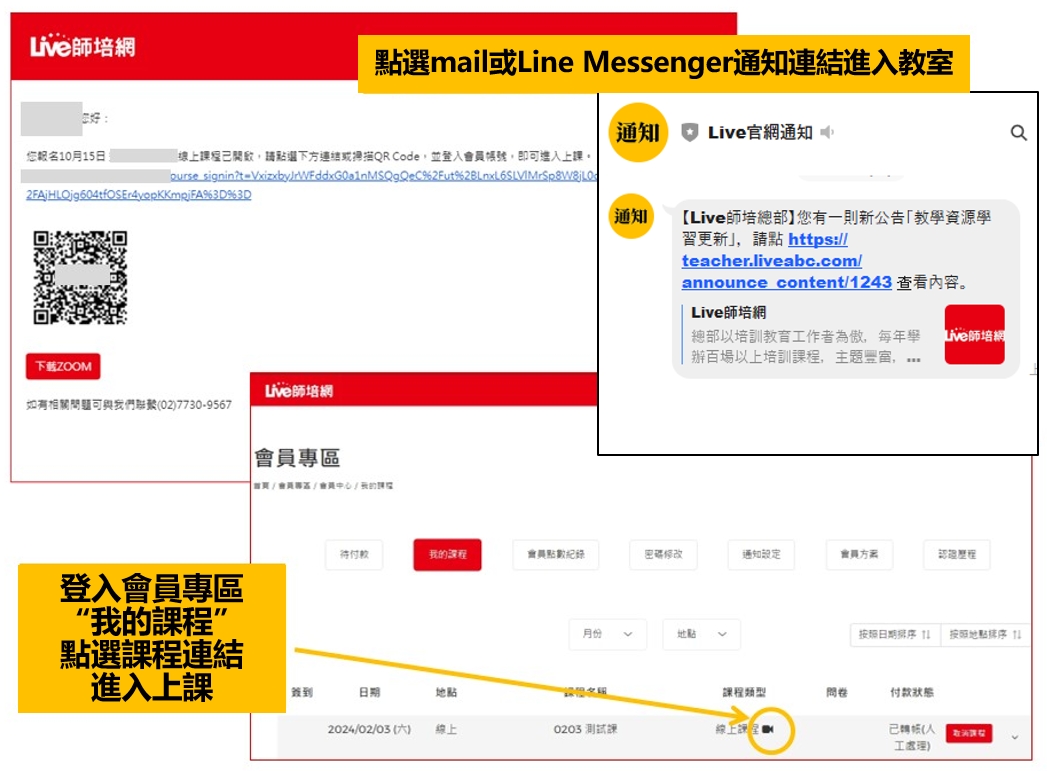1047x771 pixels.
Task: Click the 下載ZOOM button
Action: tap(63, 366)
